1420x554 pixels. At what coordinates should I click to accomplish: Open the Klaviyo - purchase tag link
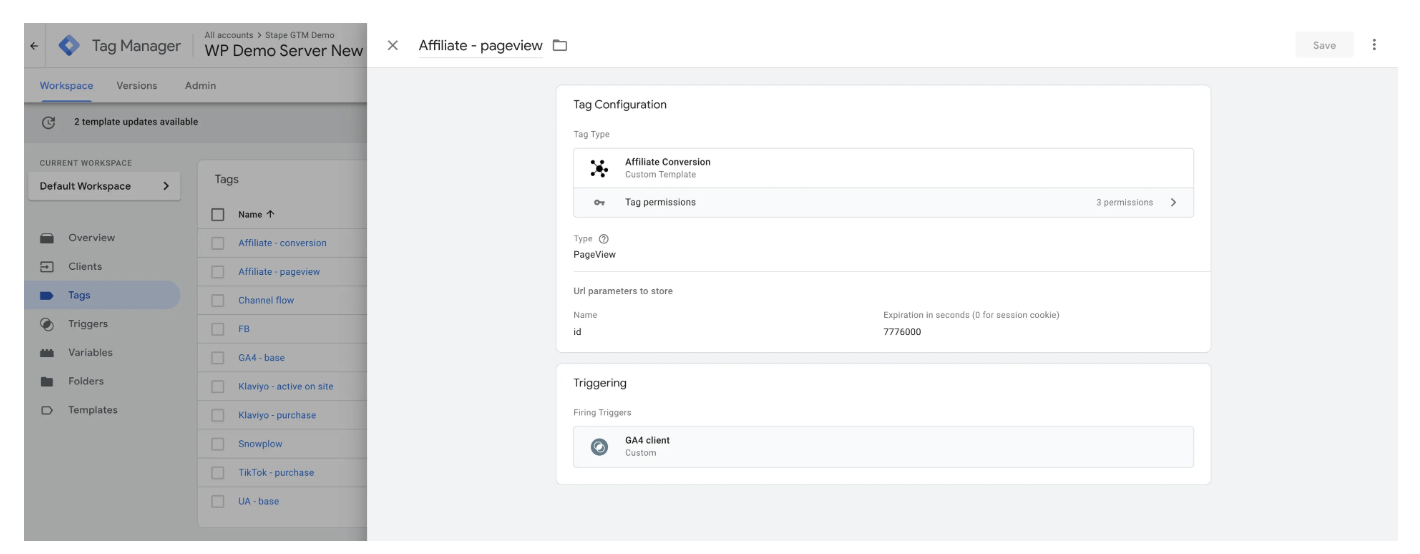pos(275,415)
